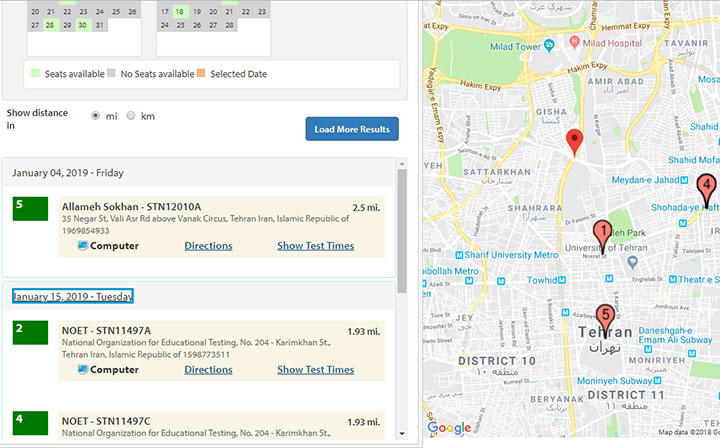Click the AMIR ABAD label on map
This screenshot has width=720, height=448.
coord(615,81)
